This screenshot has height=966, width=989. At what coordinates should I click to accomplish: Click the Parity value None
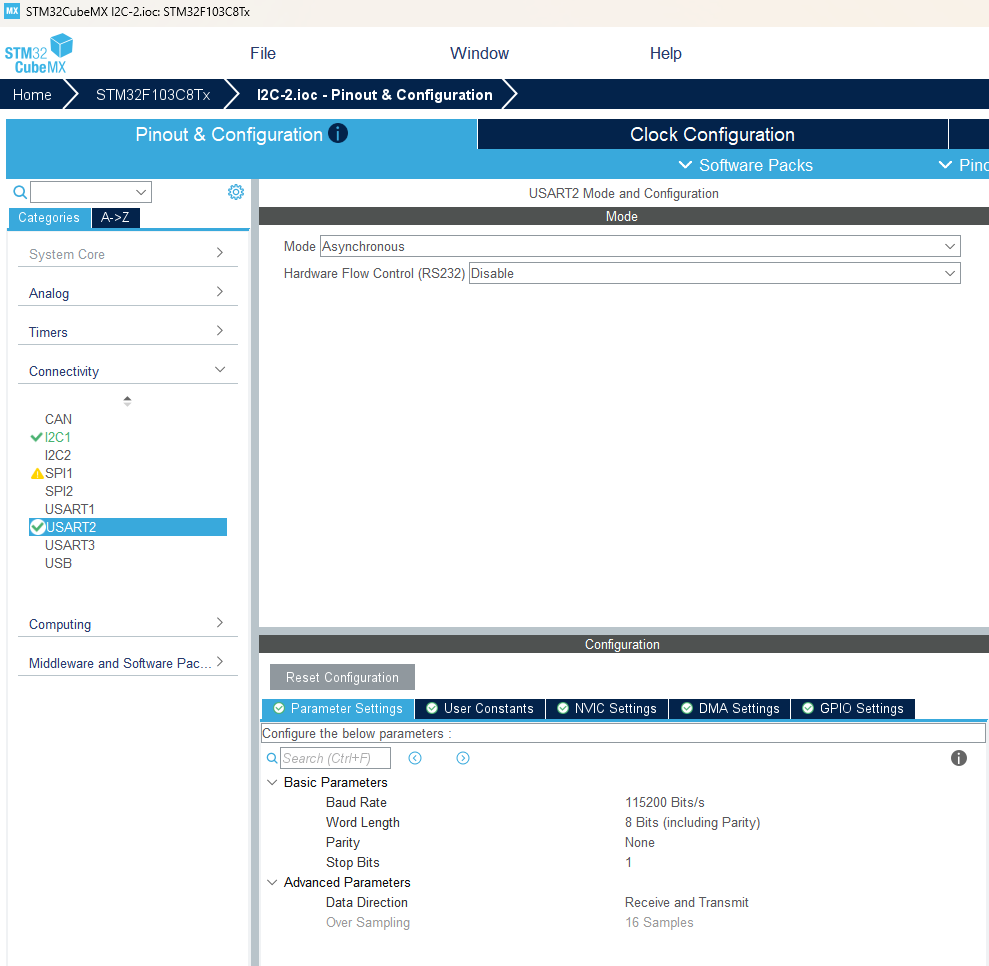[x=640, y=842]
